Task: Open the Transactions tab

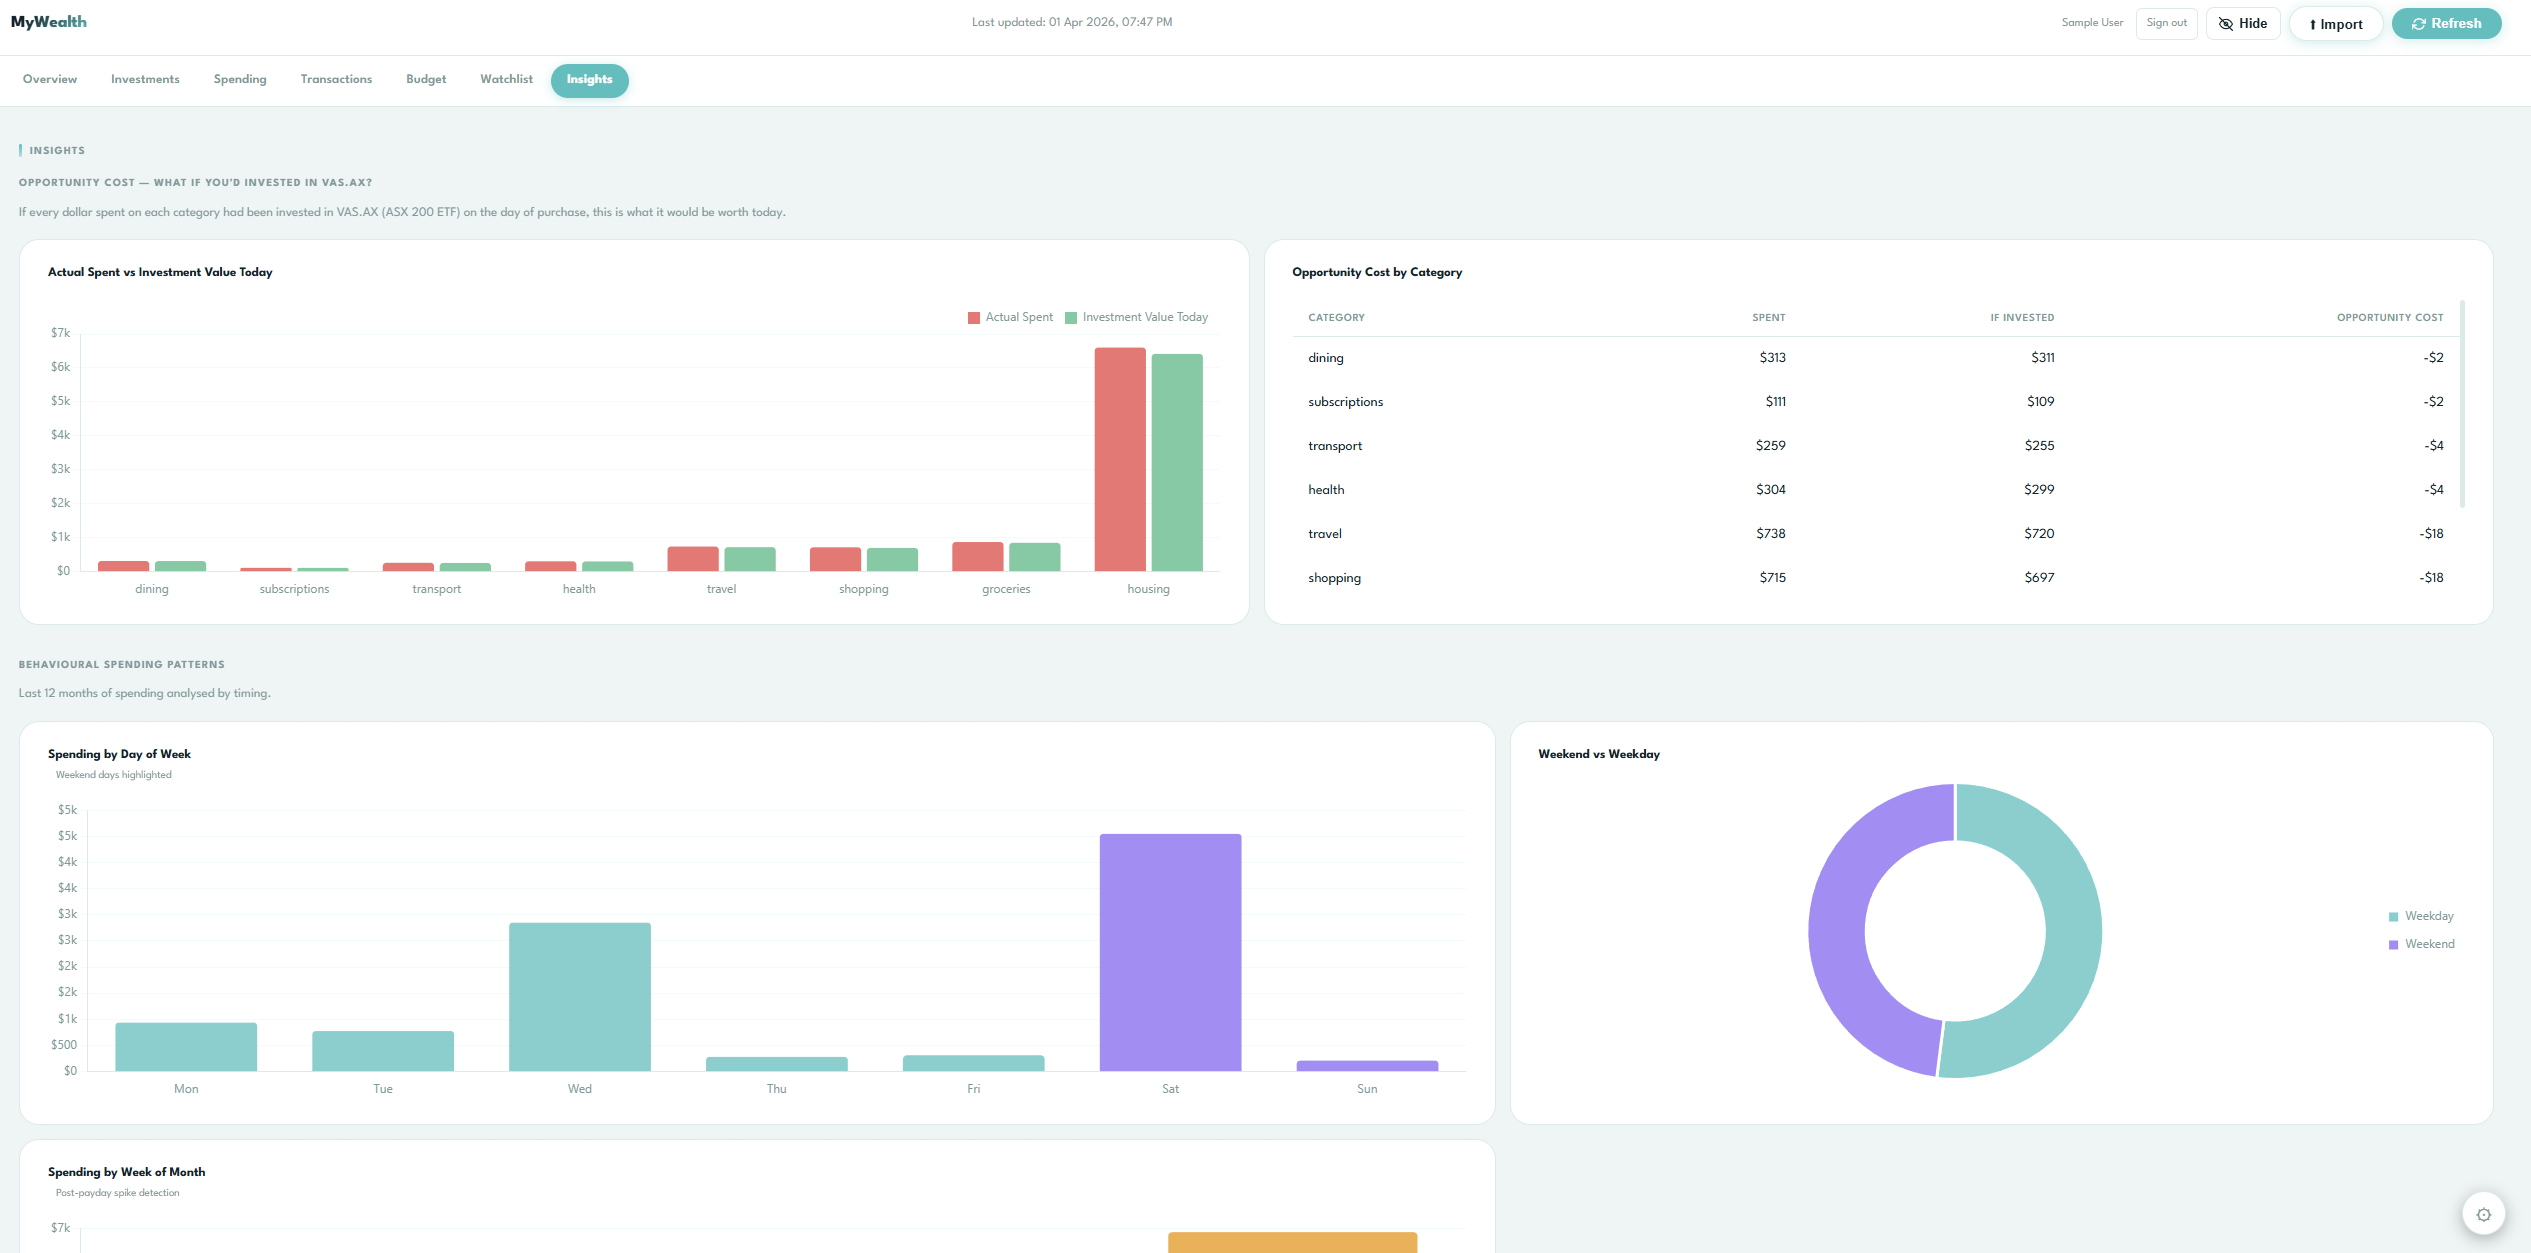Action: tap(336, 79)
